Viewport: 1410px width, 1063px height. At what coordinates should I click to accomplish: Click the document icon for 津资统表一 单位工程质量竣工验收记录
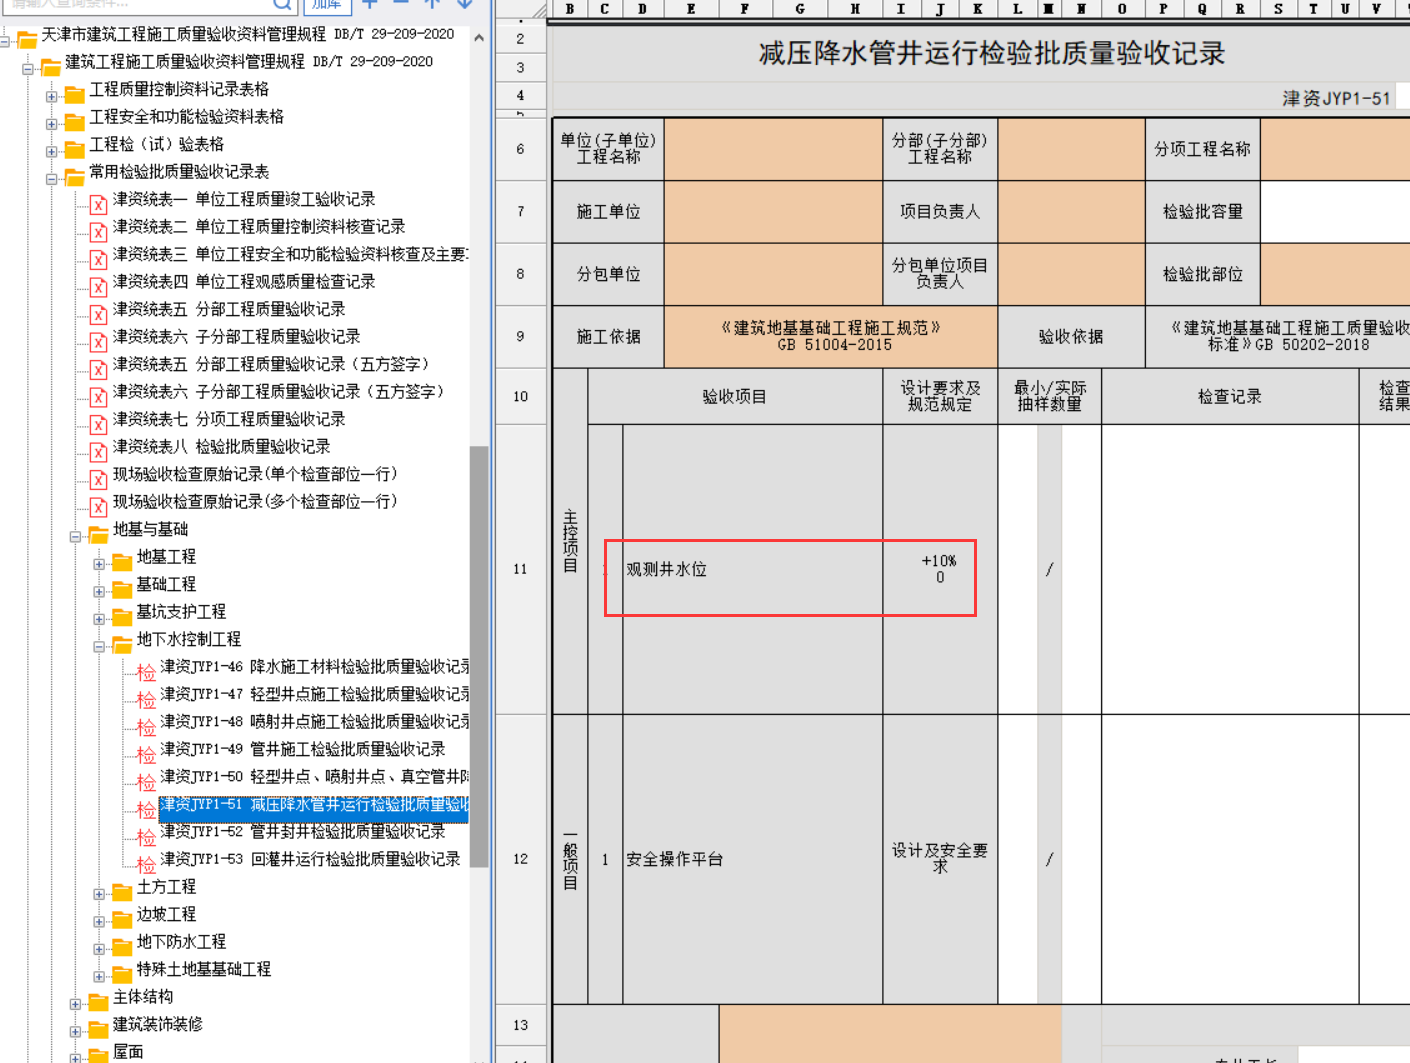tap(98, 205)
